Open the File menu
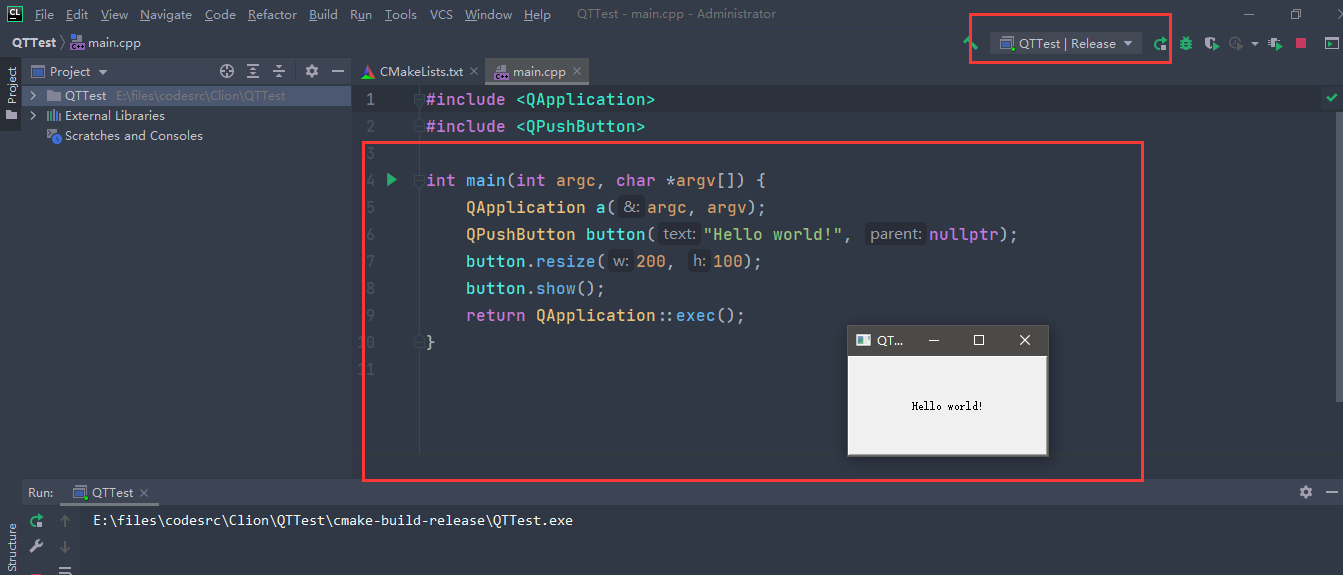 tap(44, 14)
